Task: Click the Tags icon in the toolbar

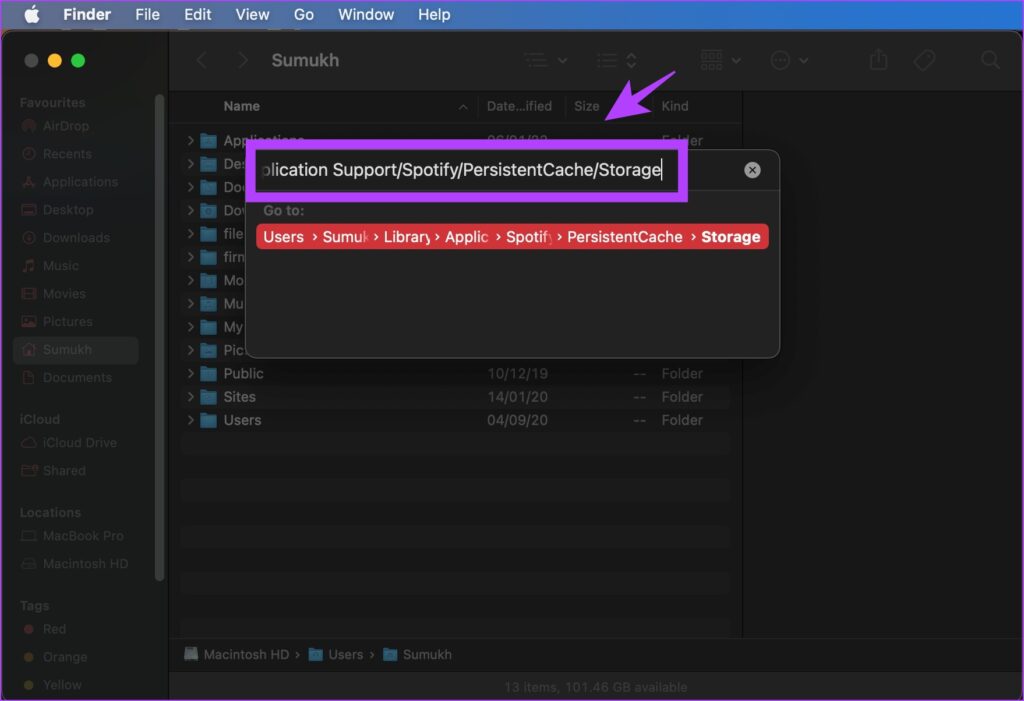Action: [923, 60]
